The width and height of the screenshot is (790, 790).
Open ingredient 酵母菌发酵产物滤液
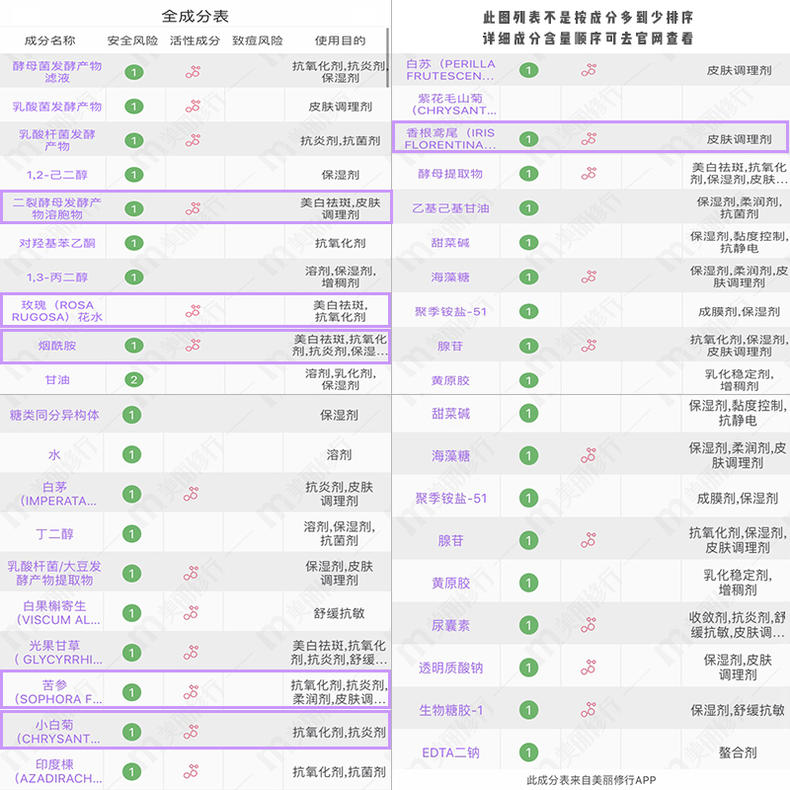[57, 72]
